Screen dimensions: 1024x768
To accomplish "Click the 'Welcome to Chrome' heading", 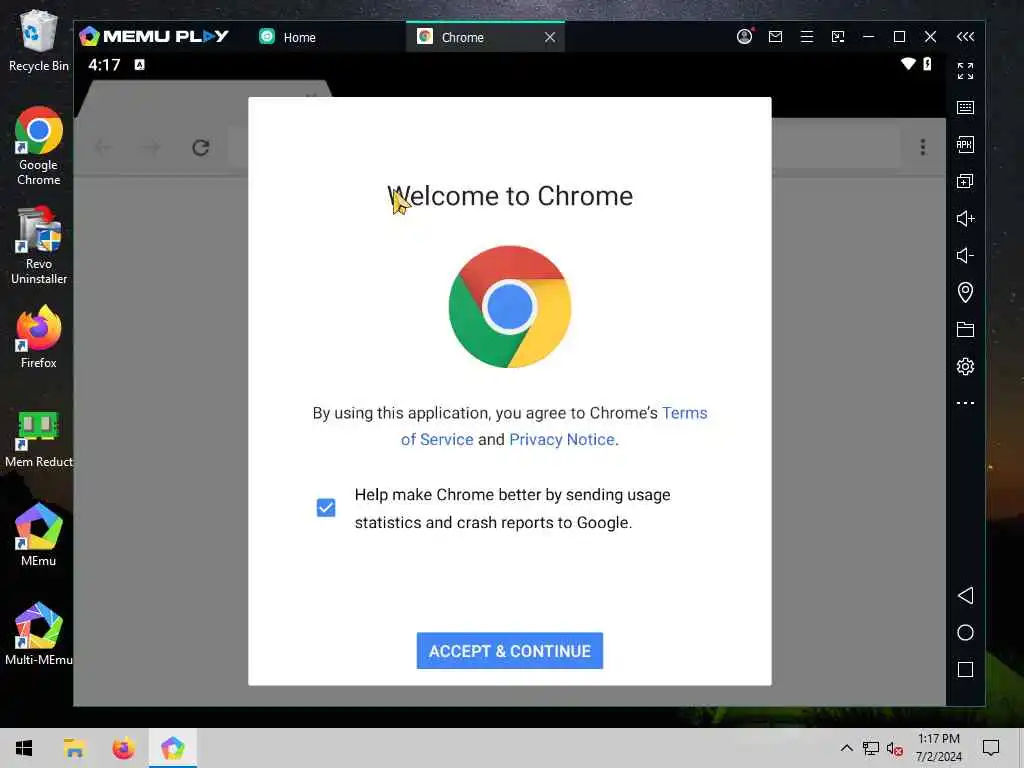I will tap(510, 196).
